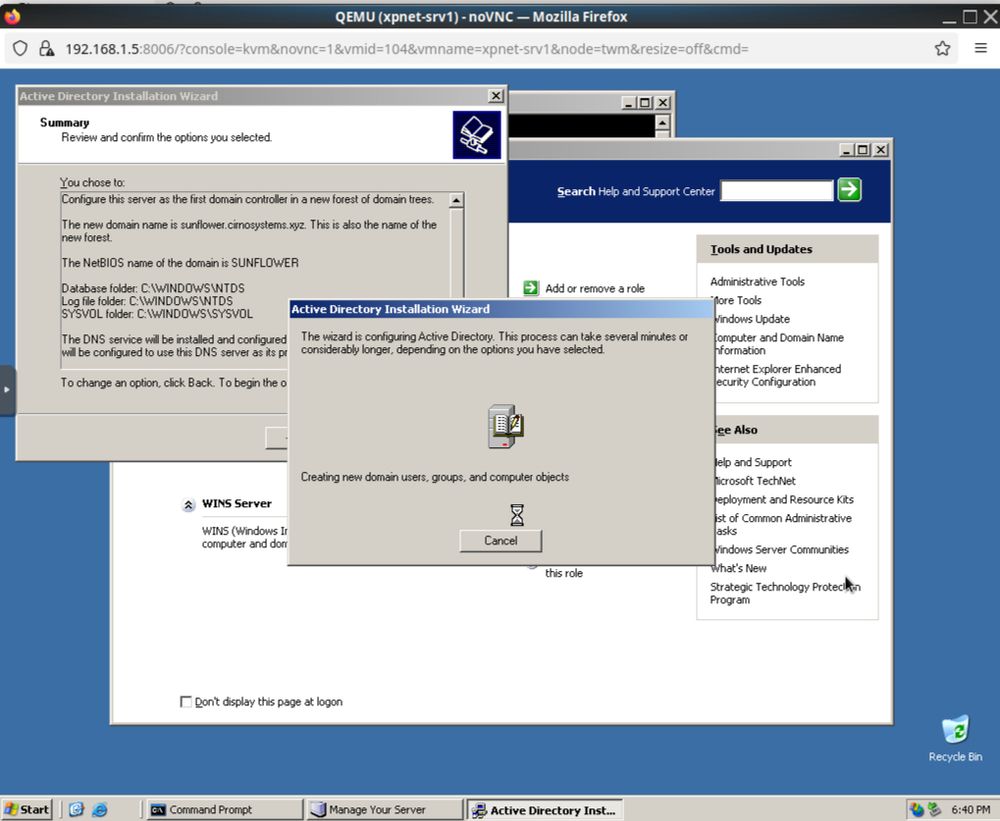Cancel the Active Directory configuration
The height and width of the screenshot is (821, 1000).
(x=501, y=540)
